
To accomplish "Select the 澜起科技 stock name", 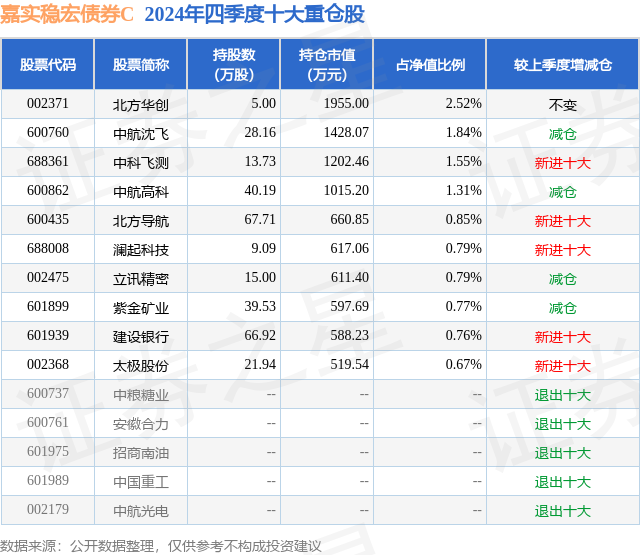I will click(x=141, y=250).
